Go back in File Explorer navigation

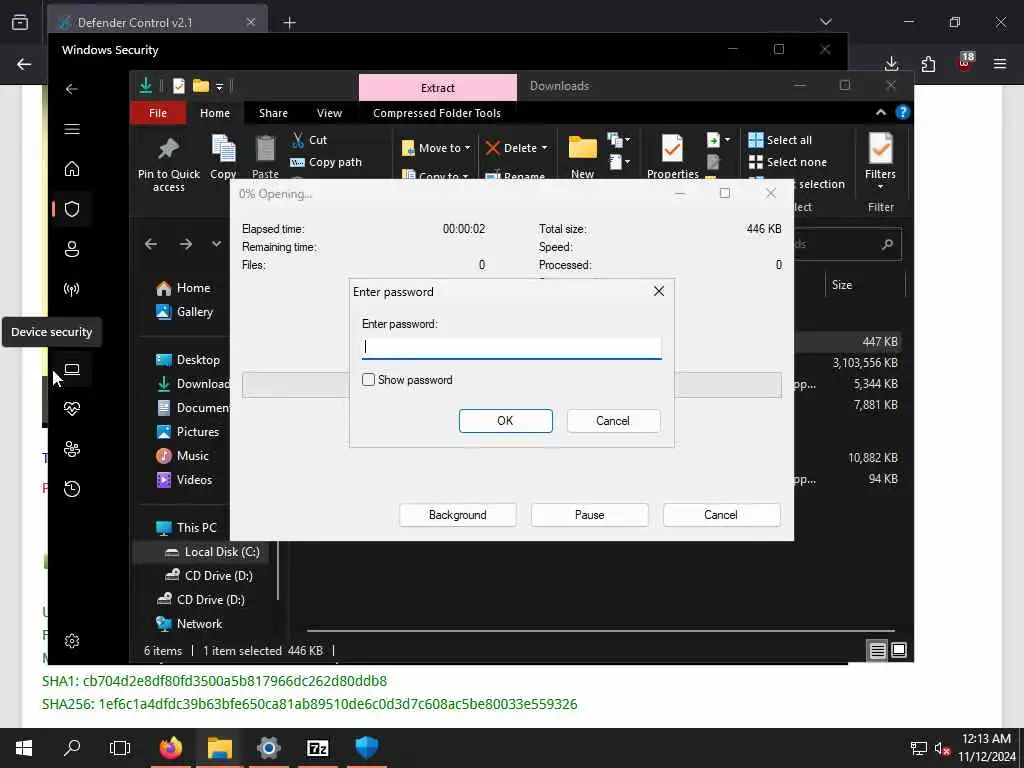click(151, 244)
